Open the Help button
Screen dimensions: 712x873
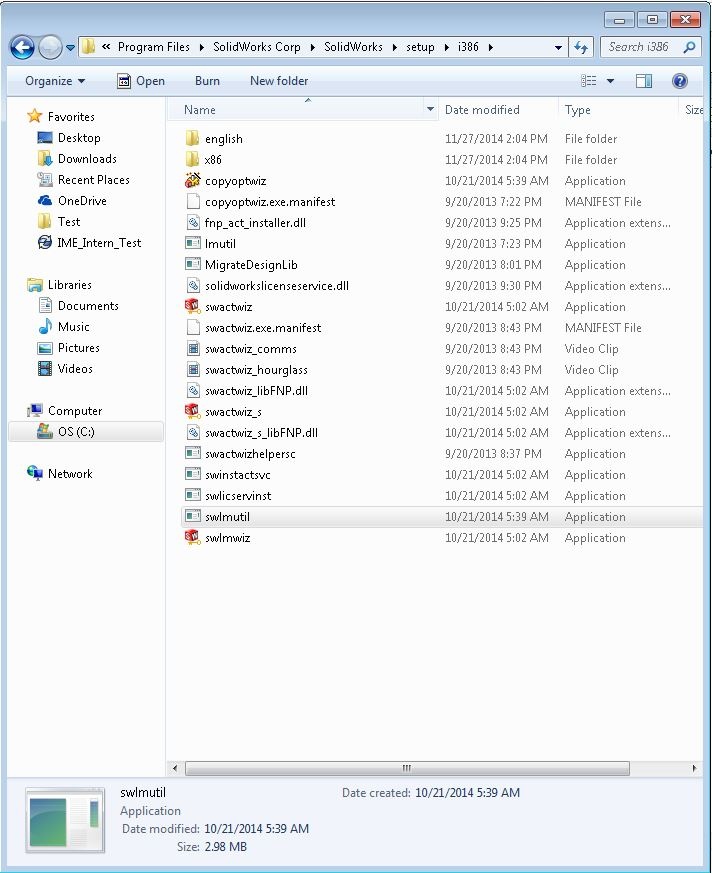pos(679,81)
